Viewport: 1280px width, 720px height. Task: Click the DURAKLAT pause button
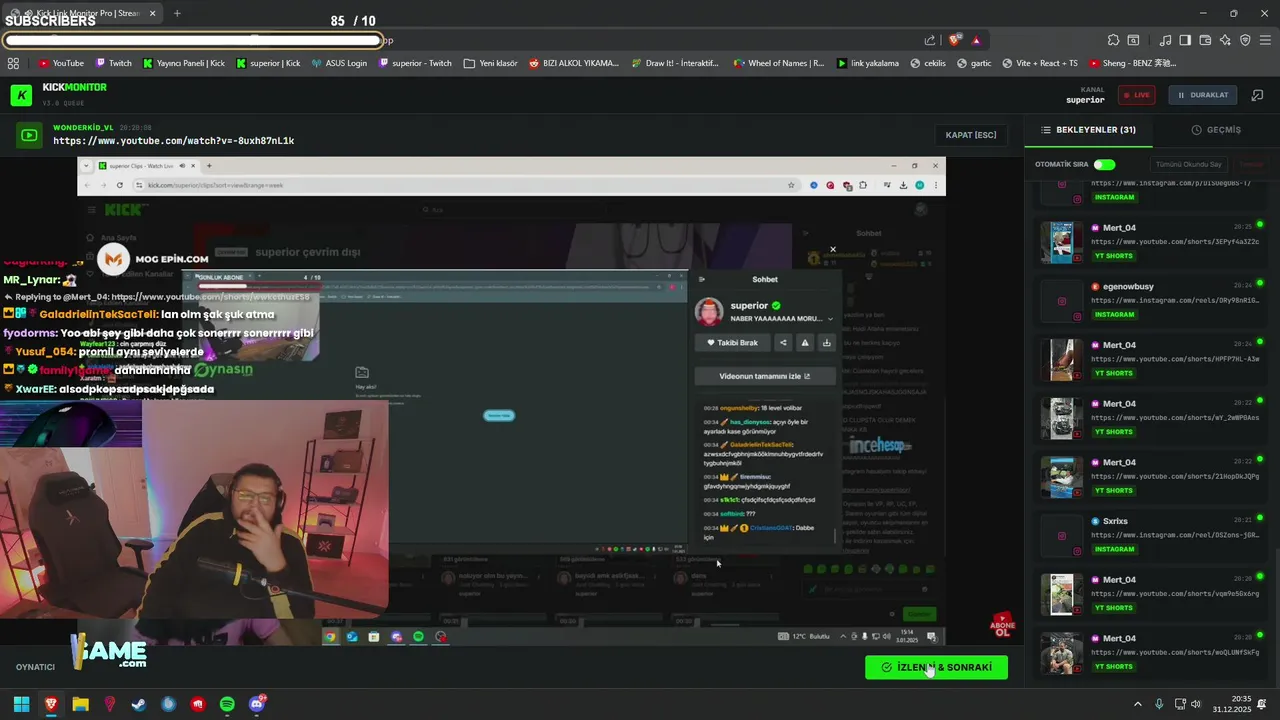tap(1202, 95)
